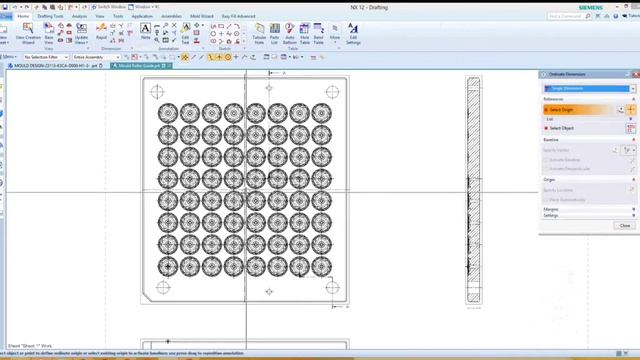Click the section side view at right
The height and width of the screenshot is (360, 640).
(473, 190)
